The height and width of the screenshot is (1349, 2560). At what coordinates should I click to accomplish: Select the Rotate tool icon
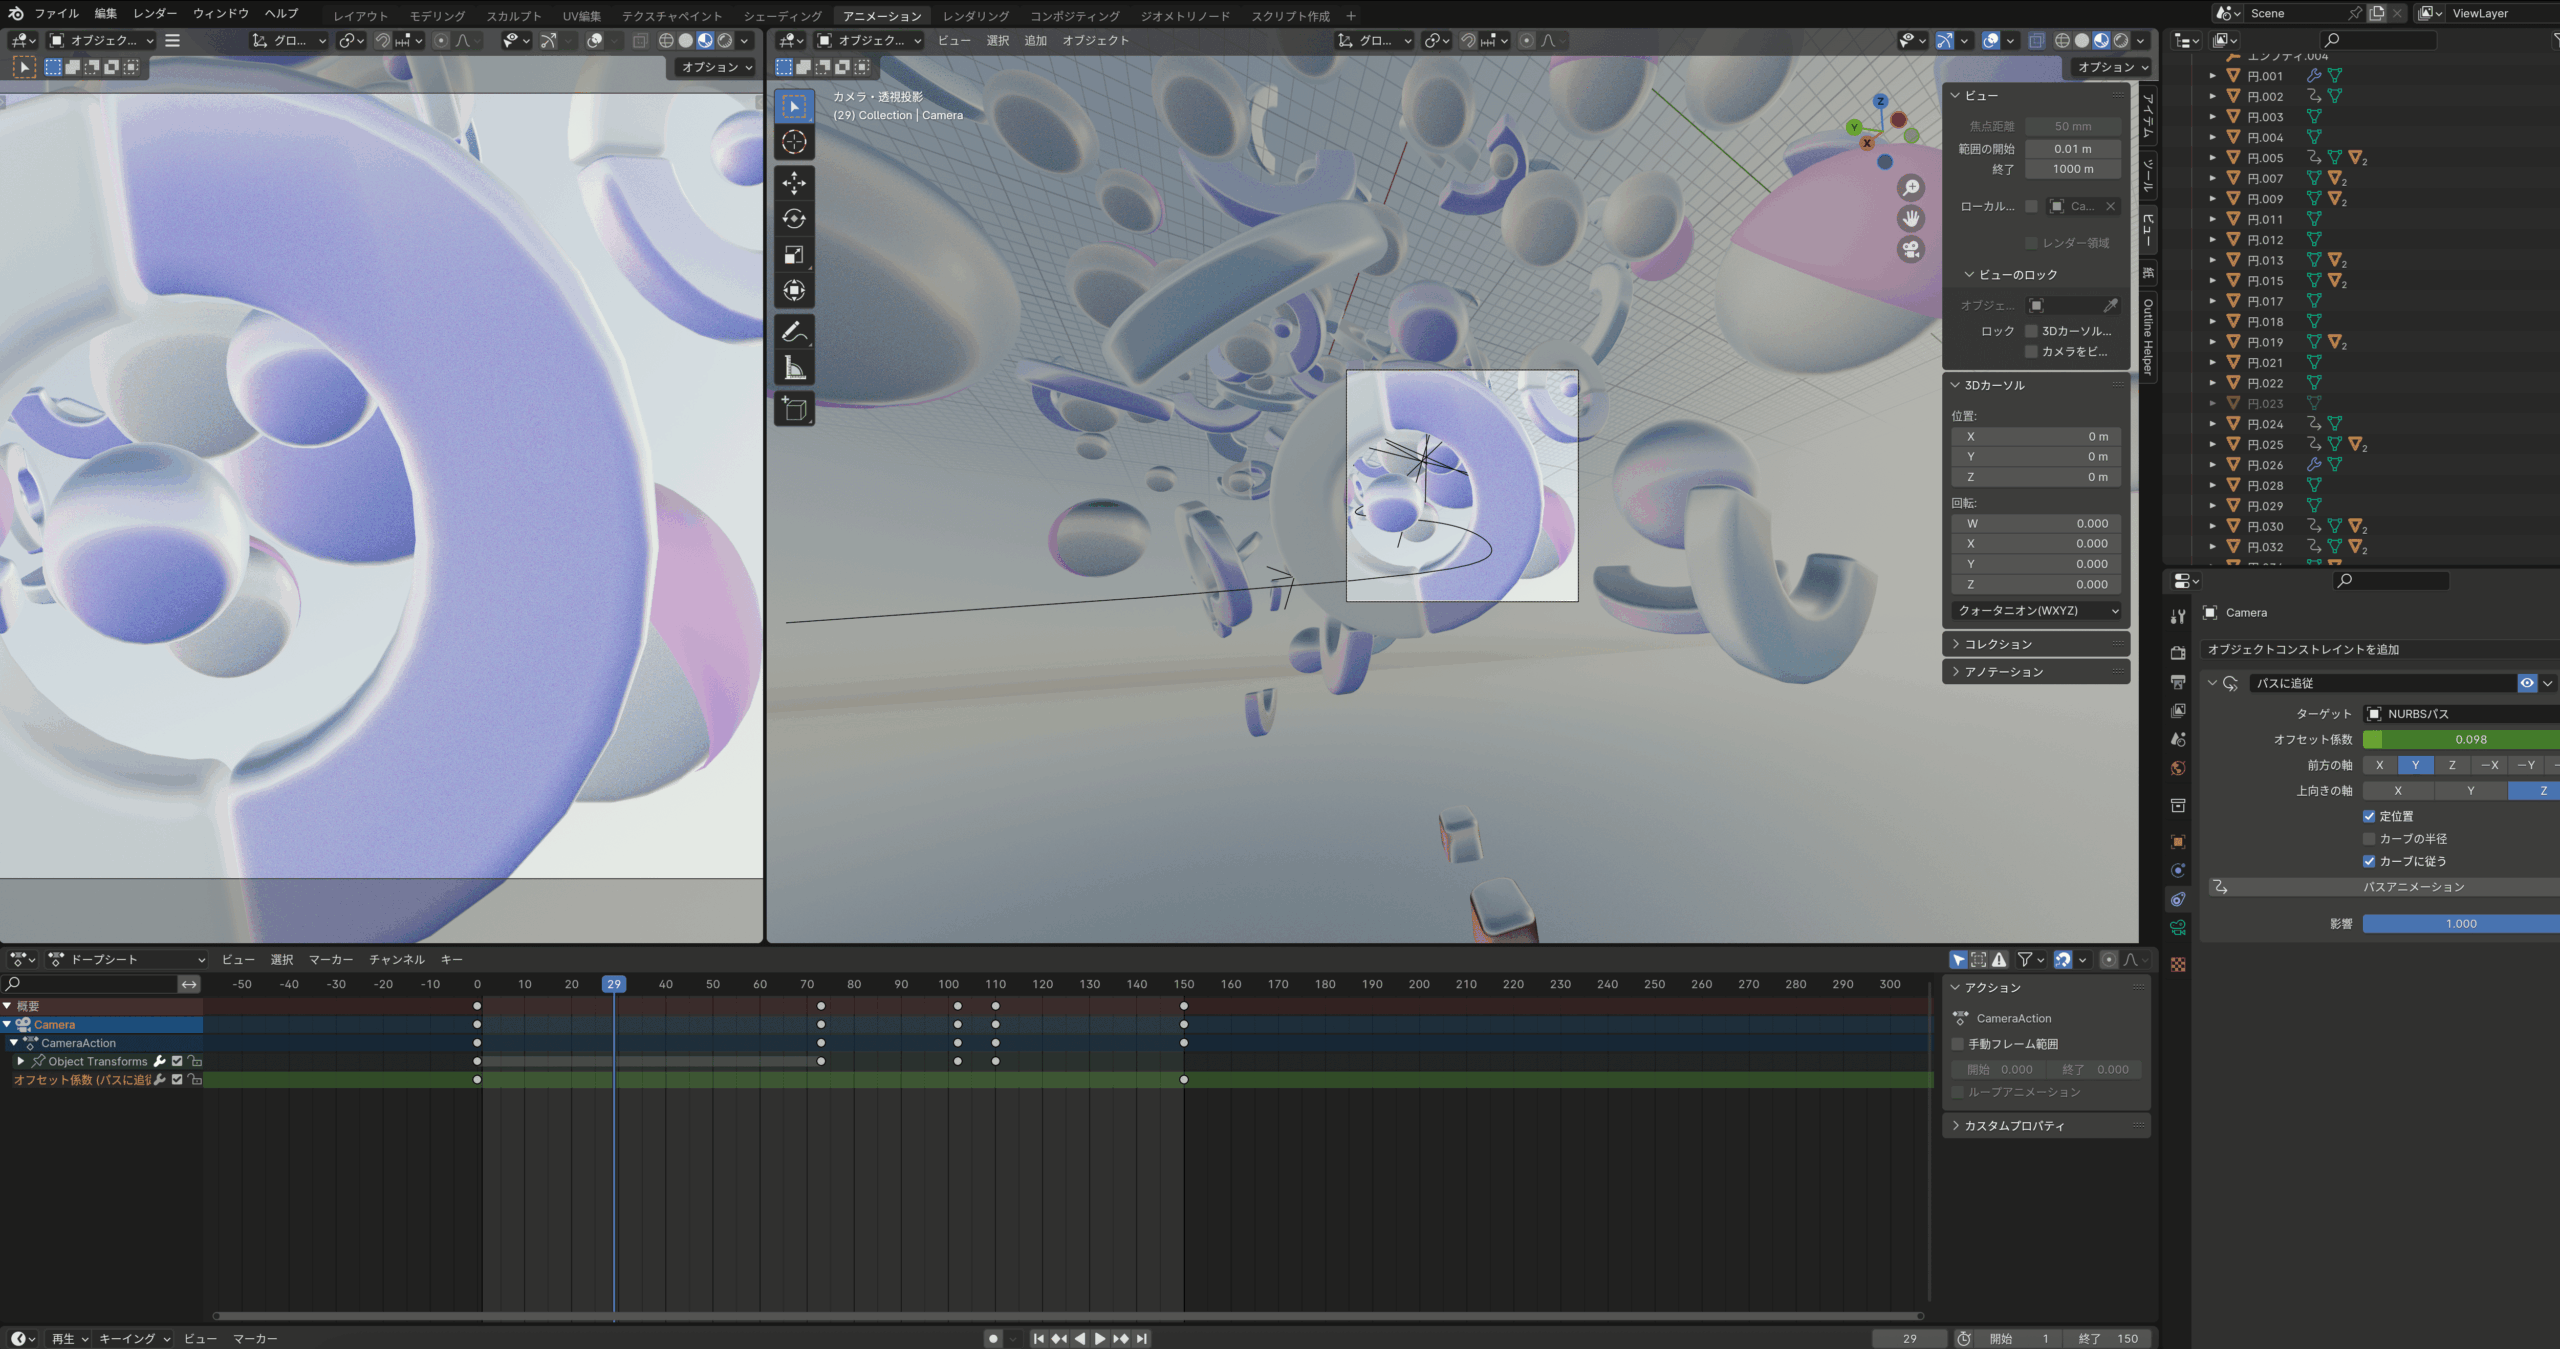794,219
